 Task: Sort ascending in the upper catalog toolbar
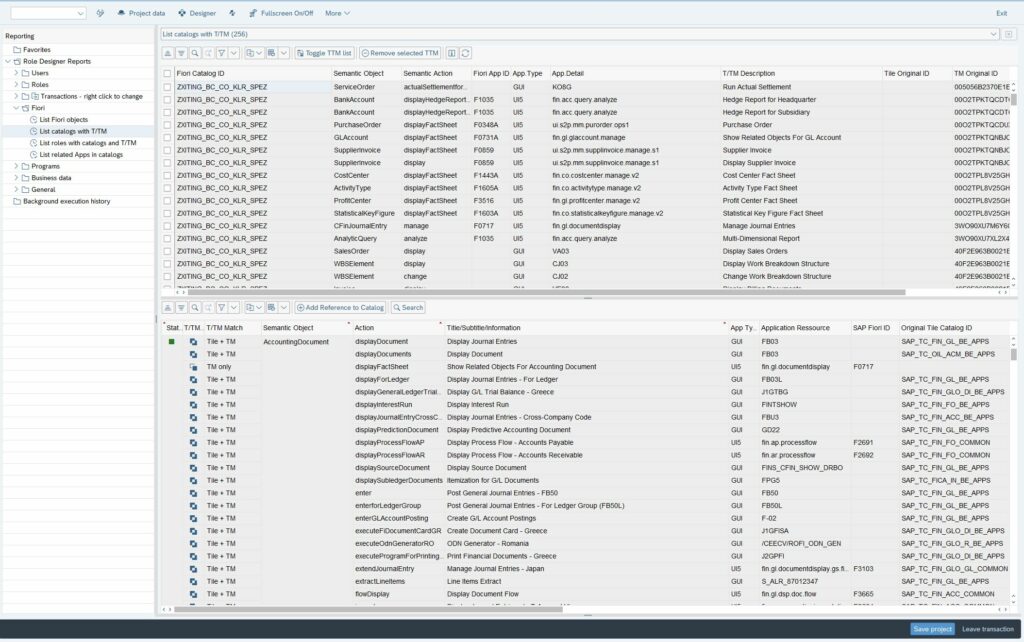[168, 53]
